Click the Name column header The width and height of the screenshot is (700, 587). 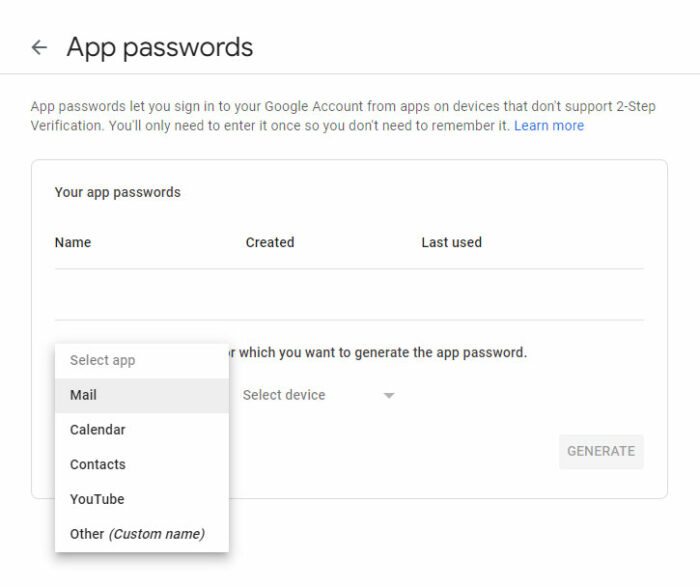coord(73,242)
